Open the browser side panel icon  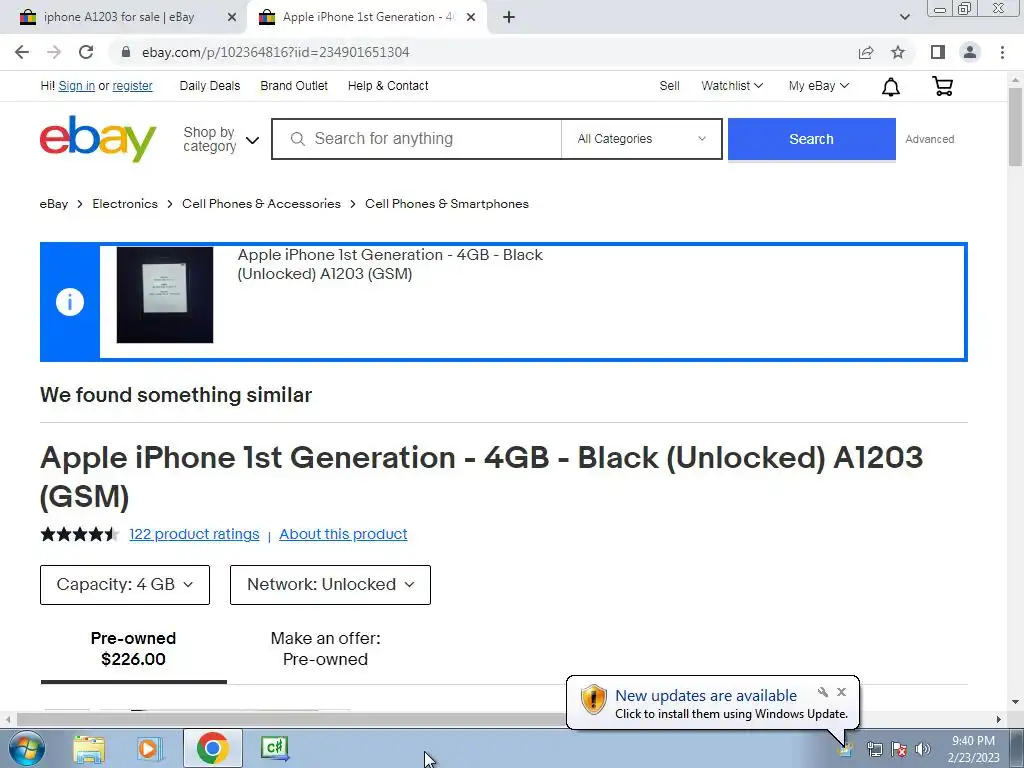click(x=938, y=52)
